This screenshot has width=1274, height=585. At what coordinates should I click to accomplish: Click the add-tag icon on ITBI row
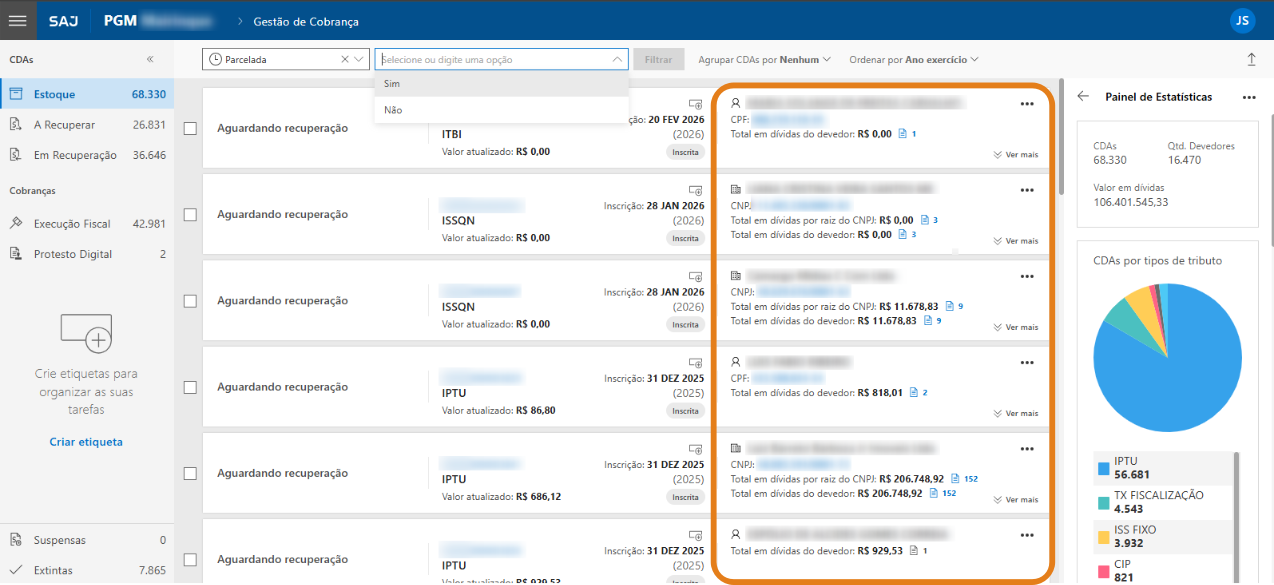[x=695, y=105]
